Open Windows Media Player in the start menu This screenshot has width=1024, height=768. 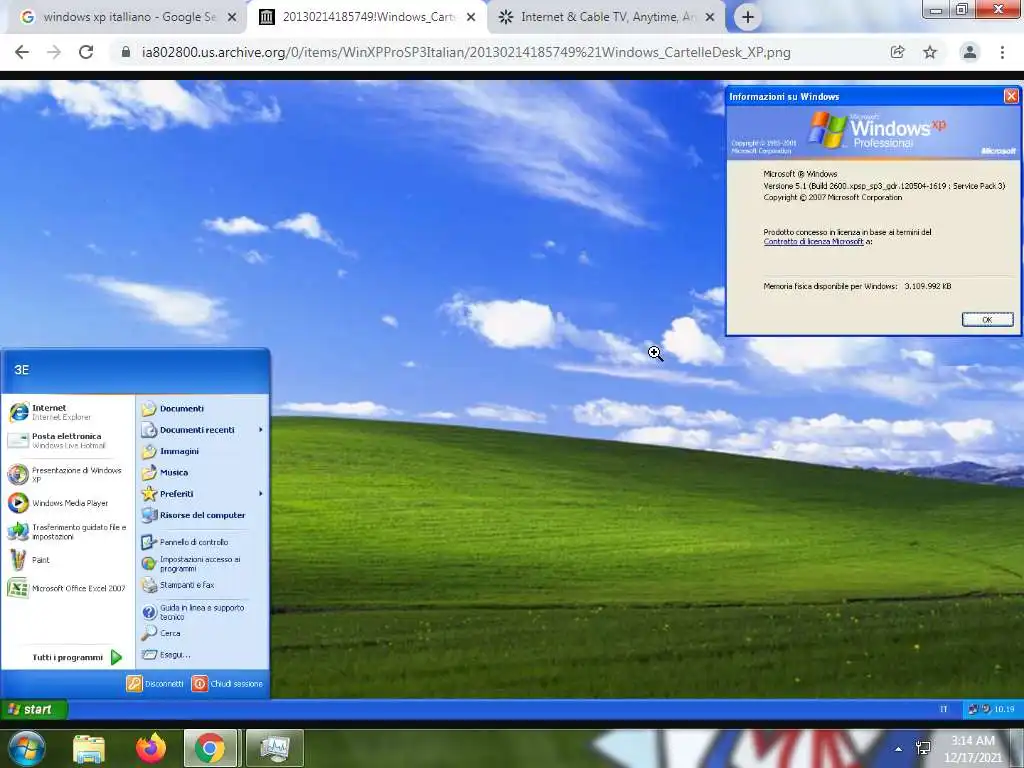pos(67,503)
